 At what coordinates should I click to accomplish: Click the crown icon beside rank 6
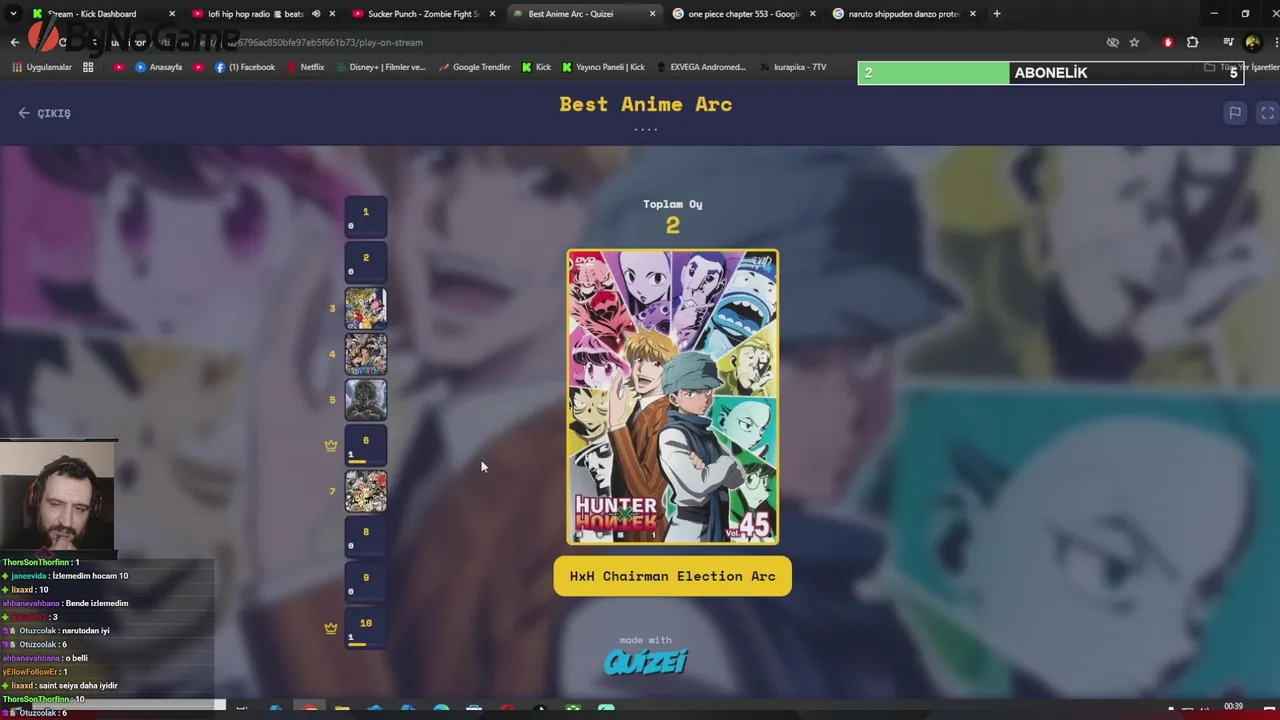(x=331, y=446)
